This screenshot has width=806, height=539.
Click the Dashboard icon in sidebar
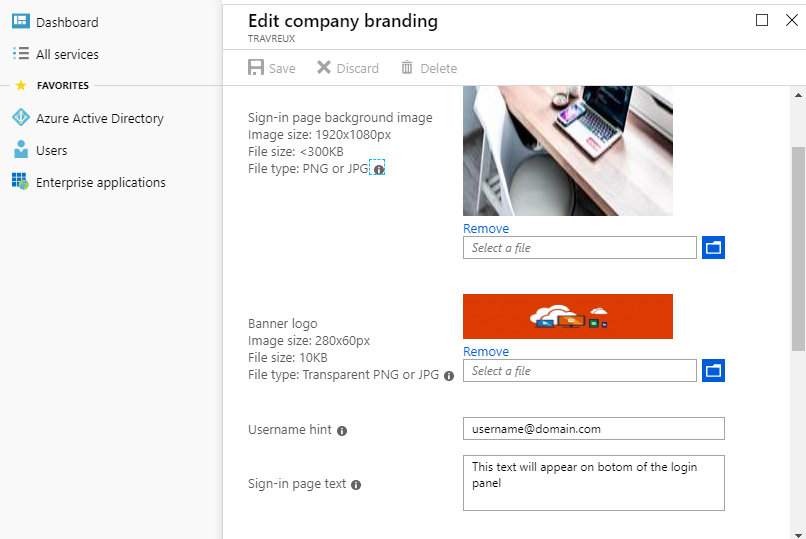pos(20,22)
